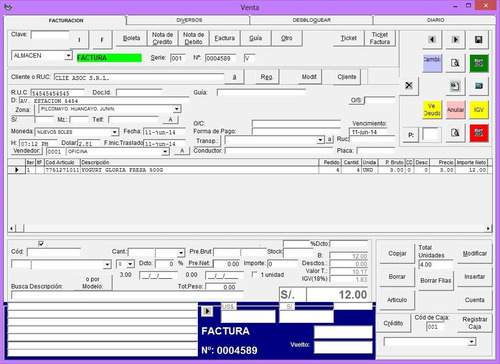This screenshot has width=500, height=364.
Task: Open the article description dropdown below Cód
Action: pyautogui.click(x=107, y=265)
